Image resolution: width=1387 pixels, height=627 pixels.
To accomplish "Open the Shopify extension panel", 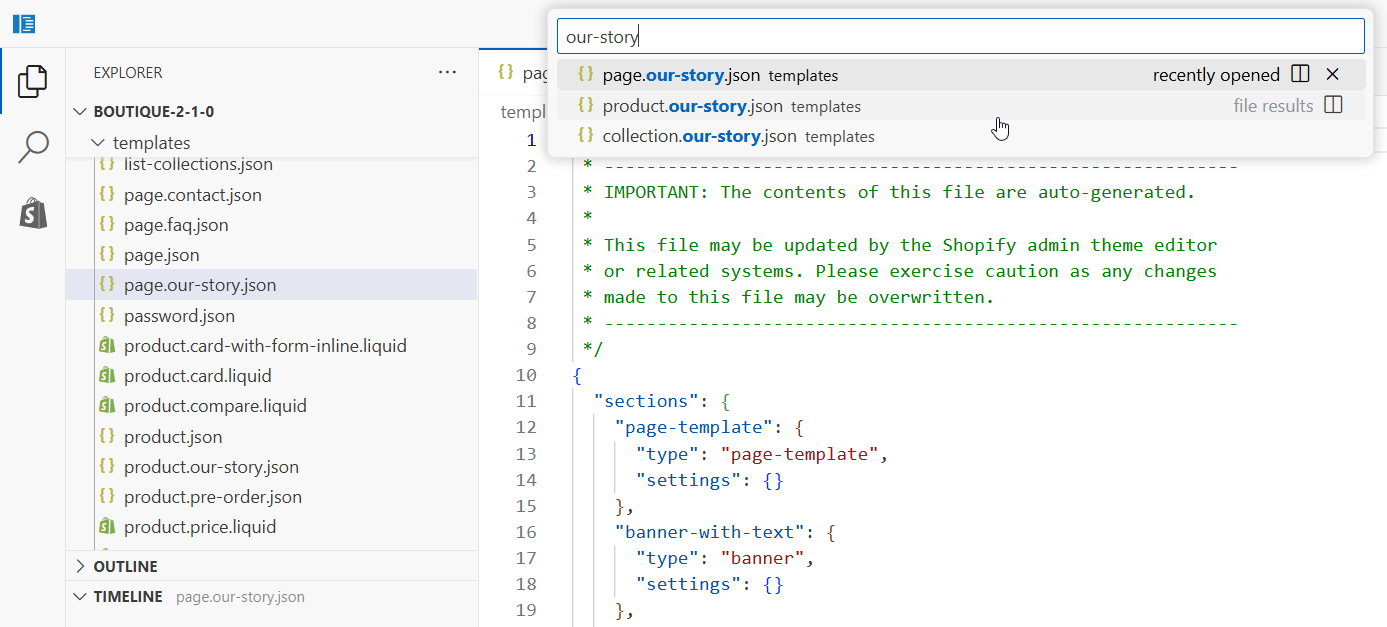I will coord(33,213).
